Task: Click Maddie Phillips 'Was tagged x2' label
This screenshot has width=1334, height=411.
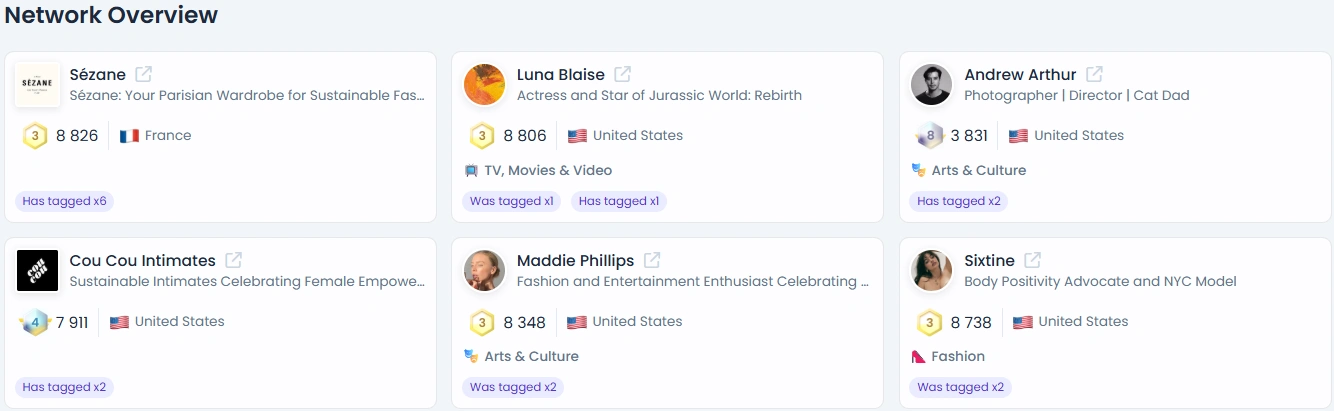Action: pos(513,387)
